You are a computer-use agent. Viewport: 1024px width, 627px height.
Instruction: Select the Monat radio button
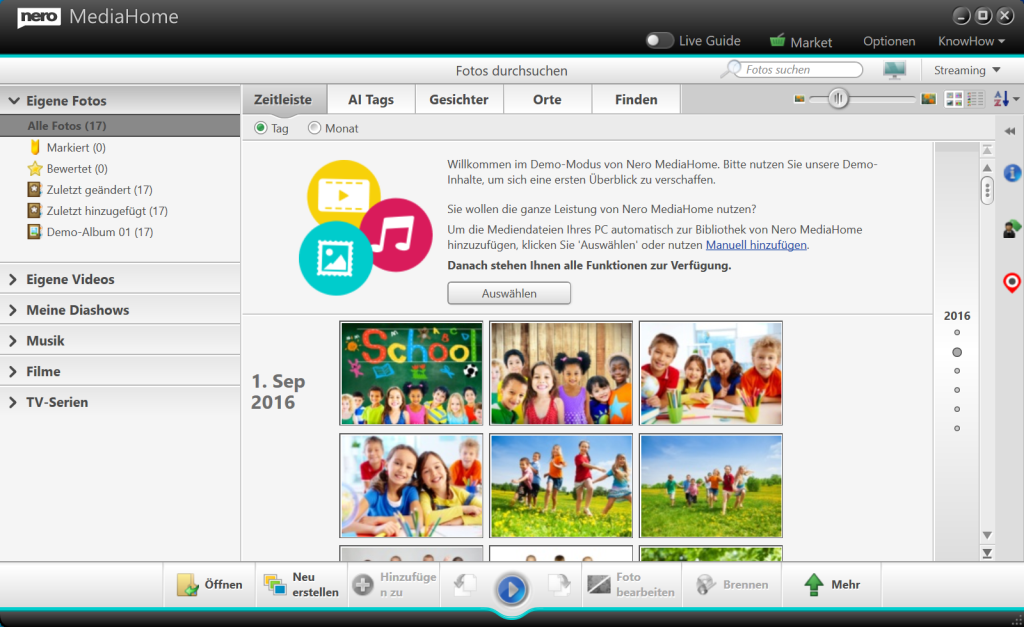[x=315, y=128]
